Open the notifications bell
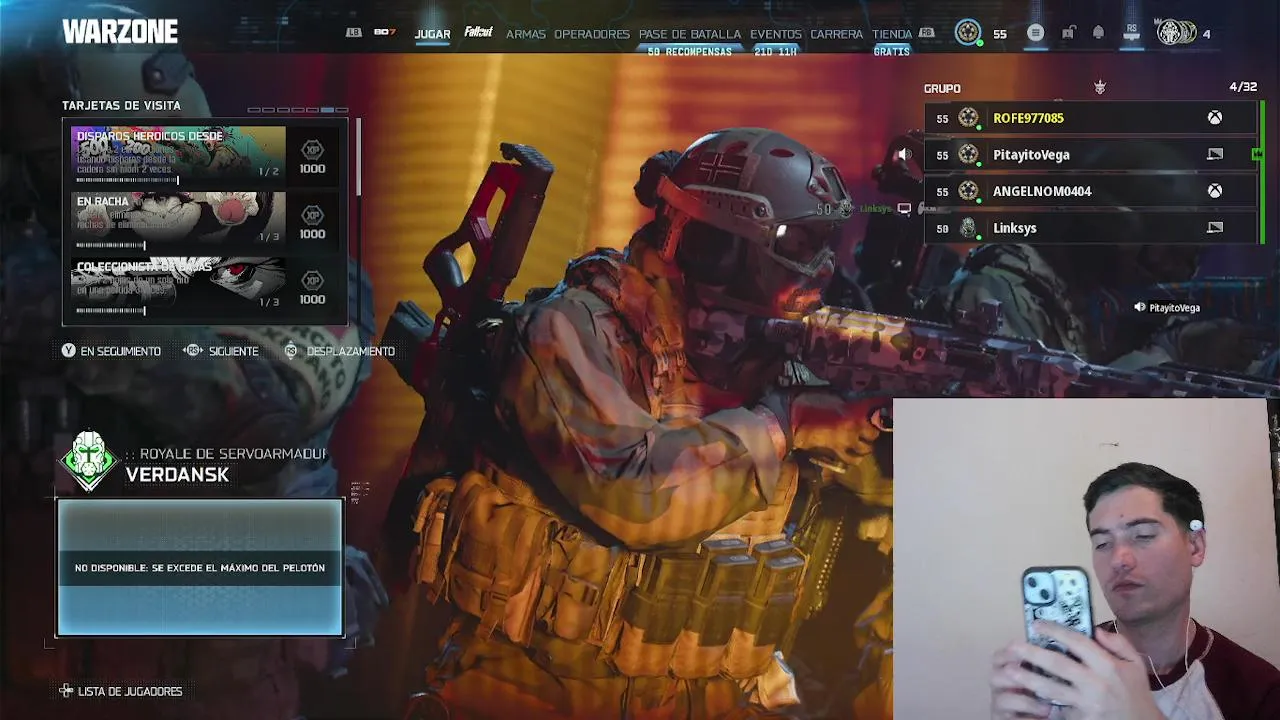The height and width of the screenshot is (720, 1280). coord(1098,33)
